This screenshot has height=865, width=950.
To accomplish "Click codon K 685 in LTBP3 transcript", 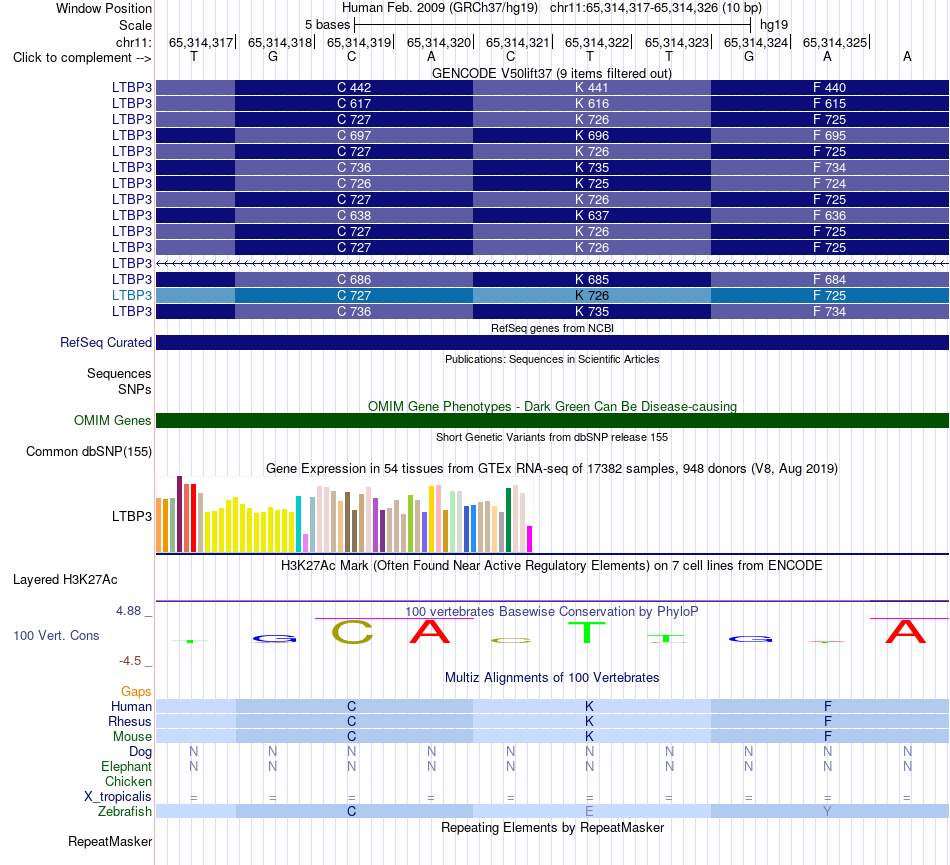I will [591, 280].
